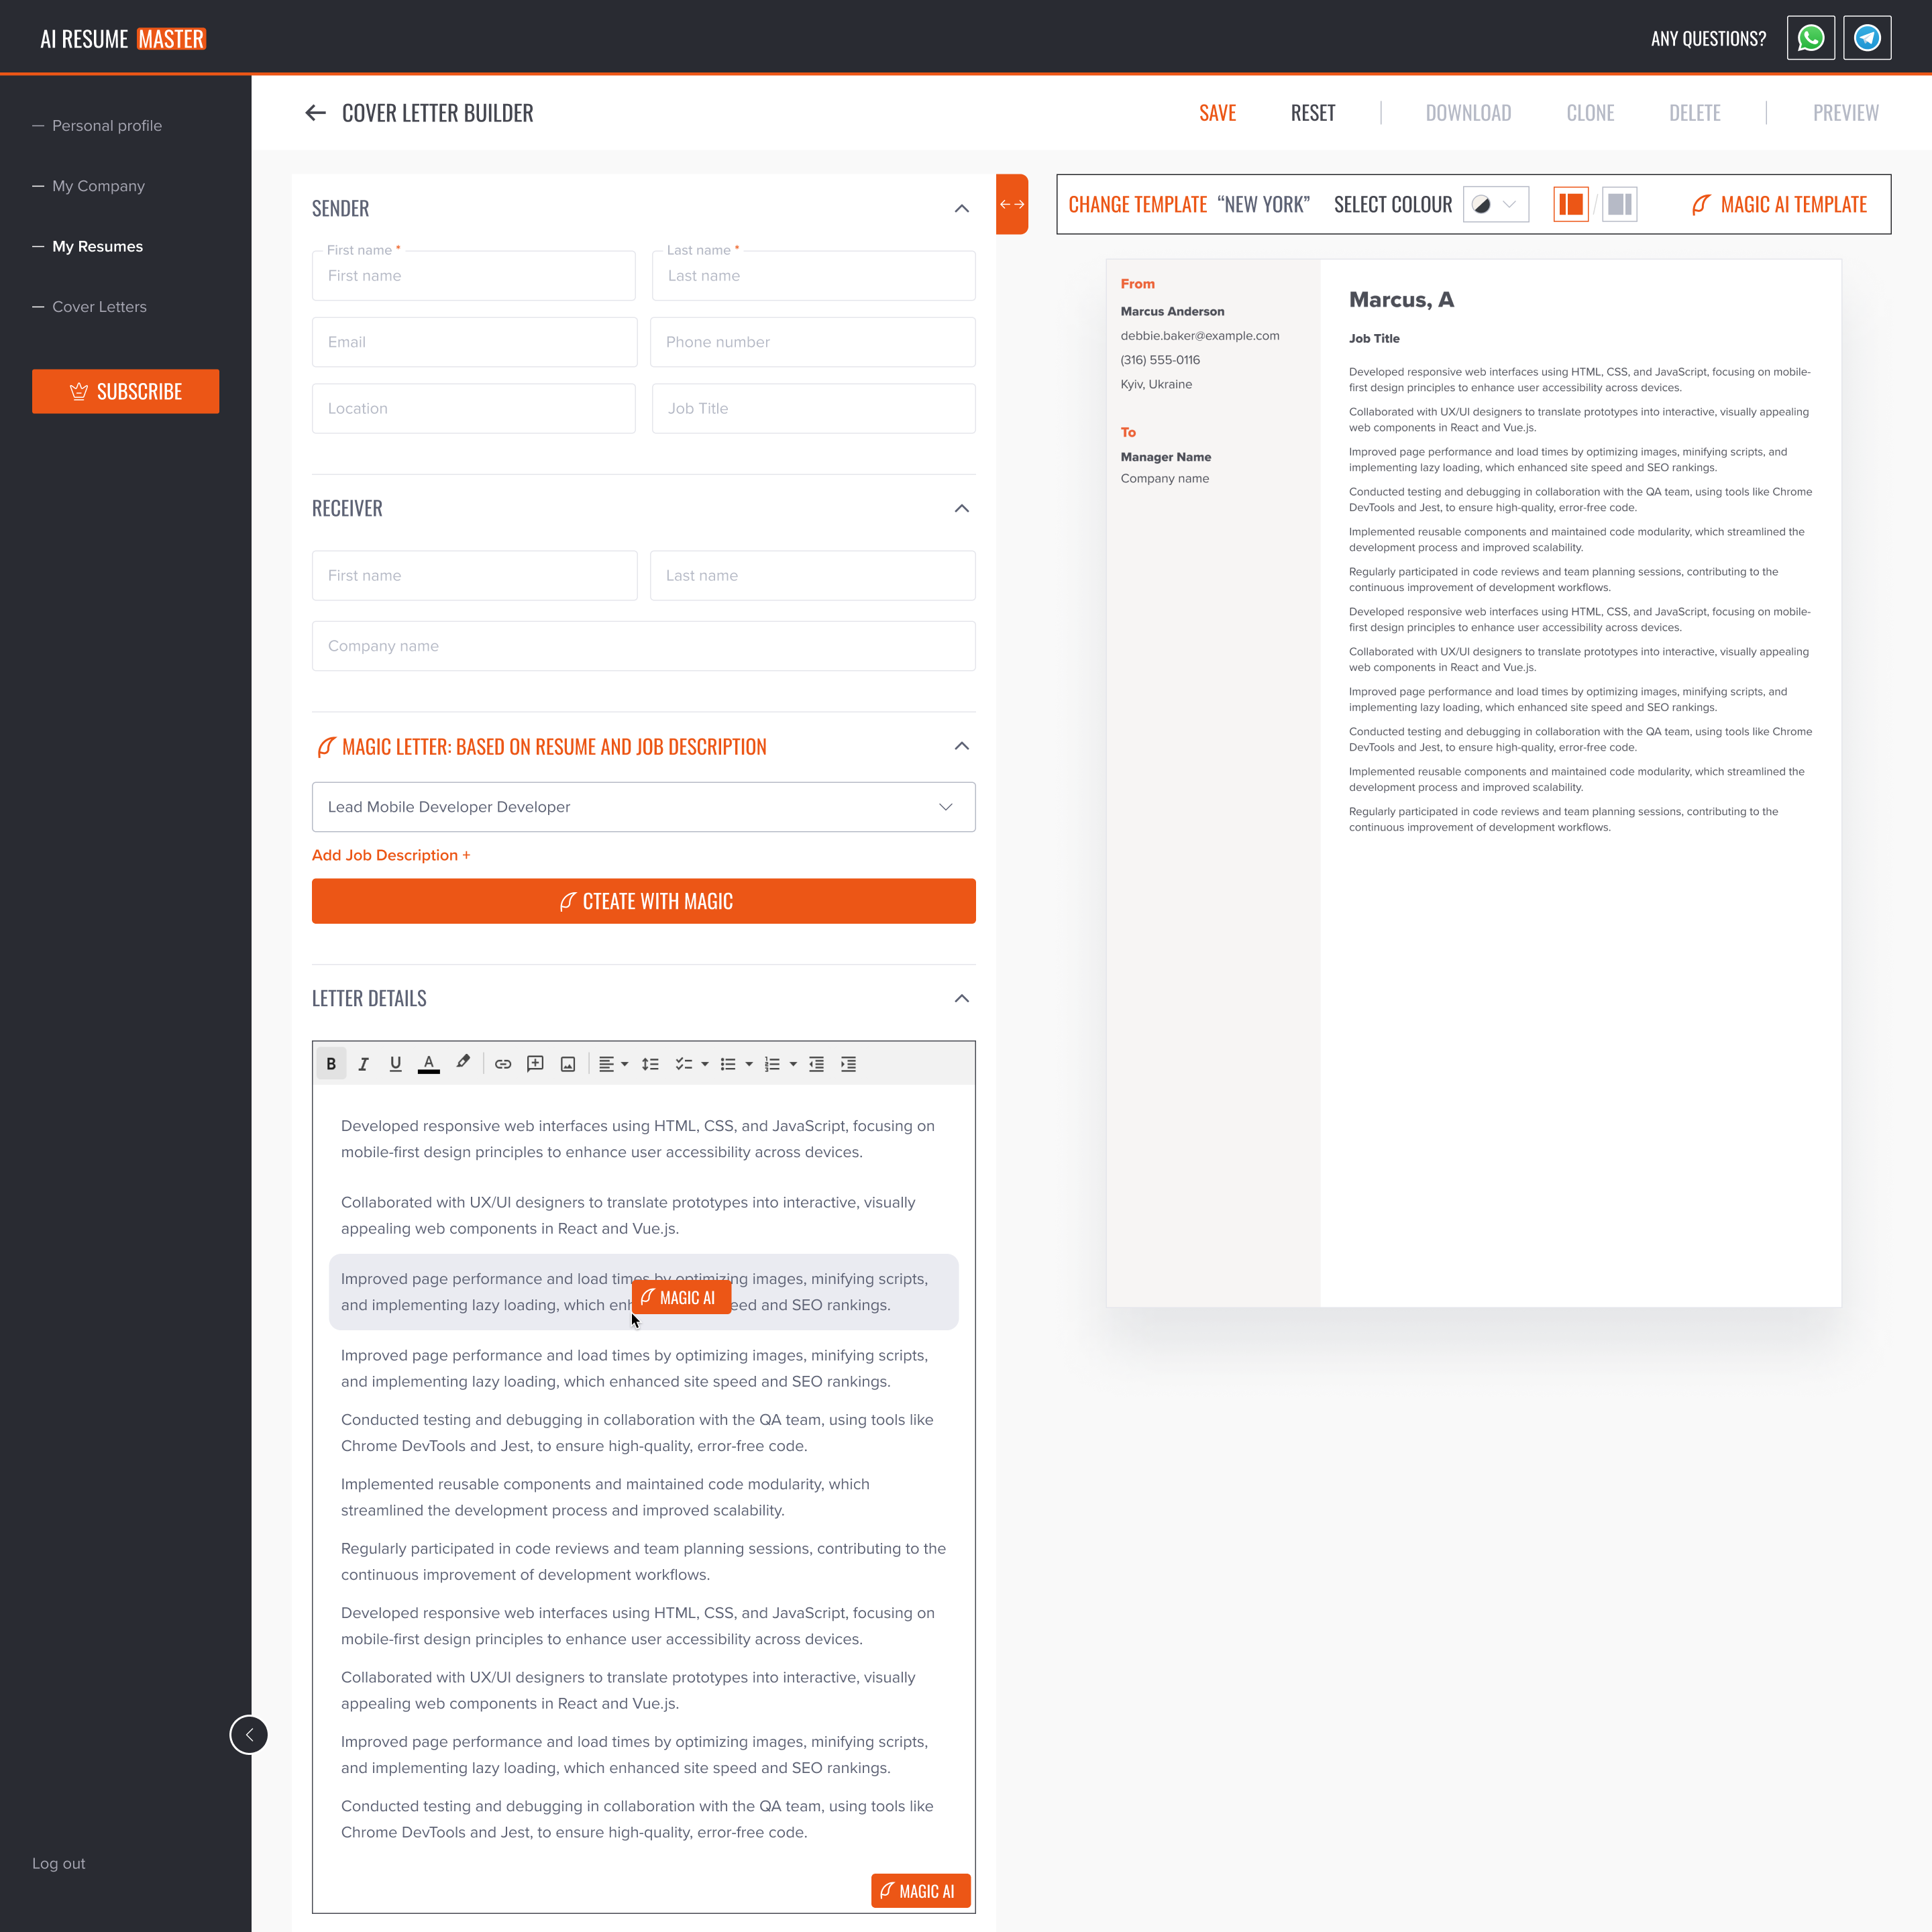Toggle underline formatting in the editor
1932x1932 pixels.
click(x=395, y=1064)
